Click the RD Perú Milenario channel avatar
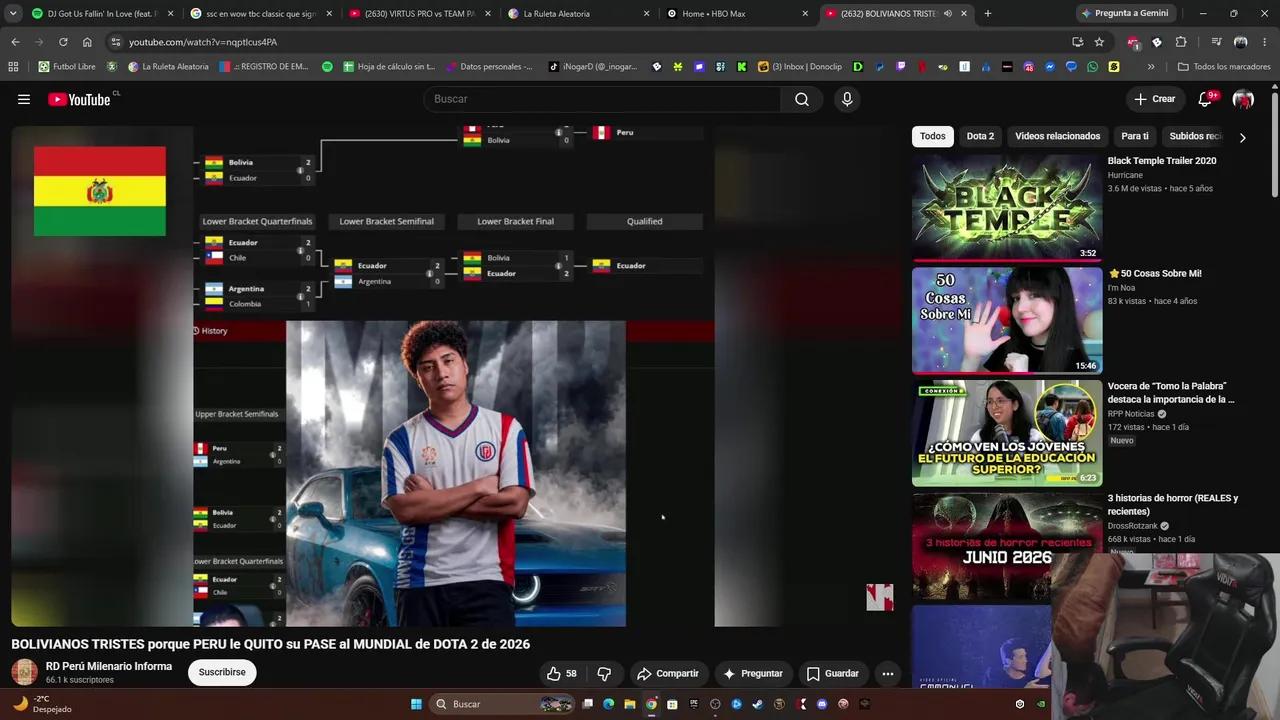Viewport: 1280px width, 720px height. (24, 672)
